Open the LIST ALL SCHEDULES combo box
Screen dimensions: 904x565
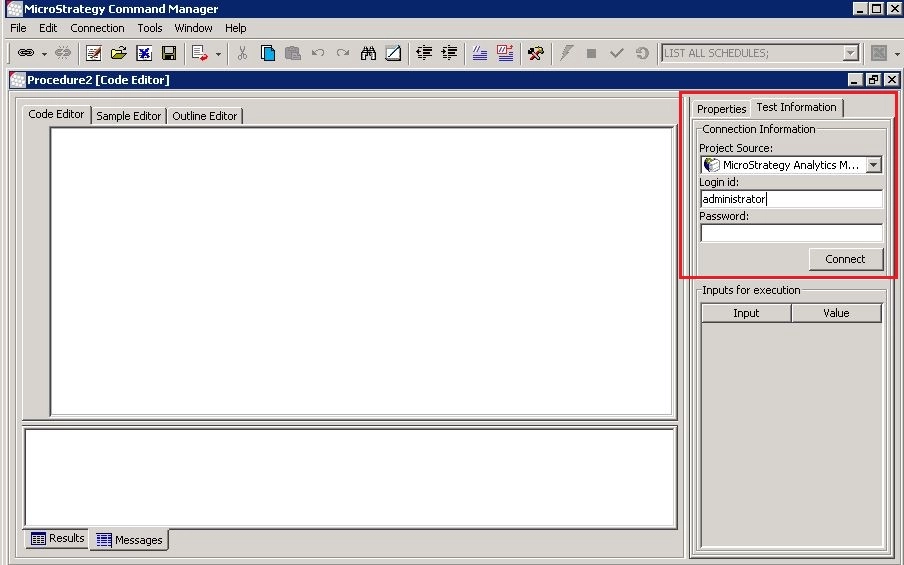(x=851, y=53)
